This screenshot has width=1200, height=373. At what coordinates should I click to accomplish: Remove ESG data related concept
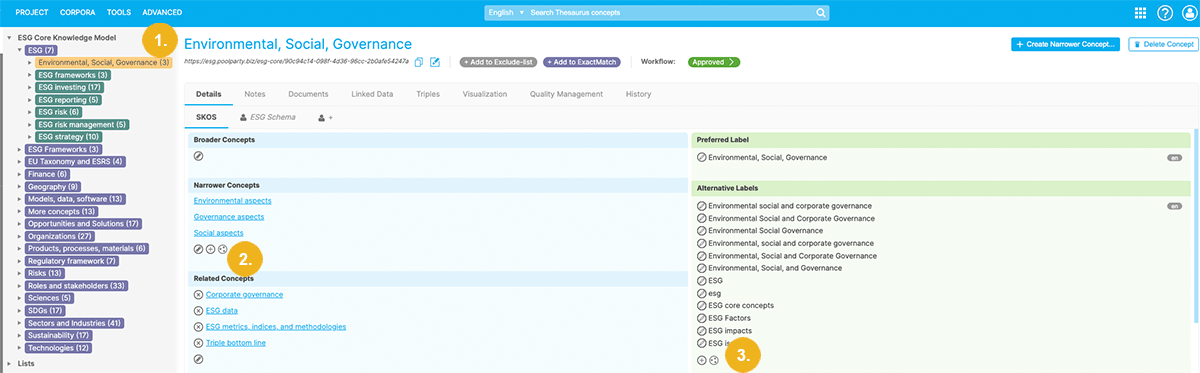(x=198, y=311)
